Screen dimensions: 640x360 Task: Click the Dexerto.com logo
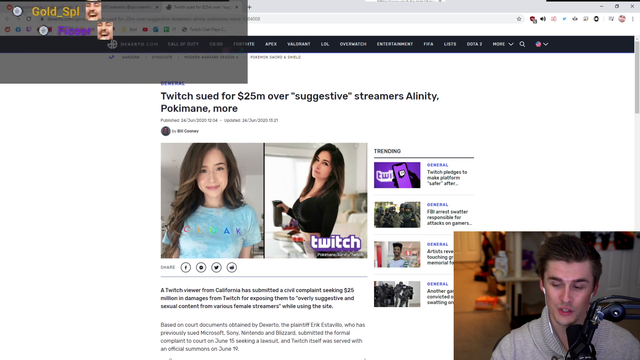(133, 44)
